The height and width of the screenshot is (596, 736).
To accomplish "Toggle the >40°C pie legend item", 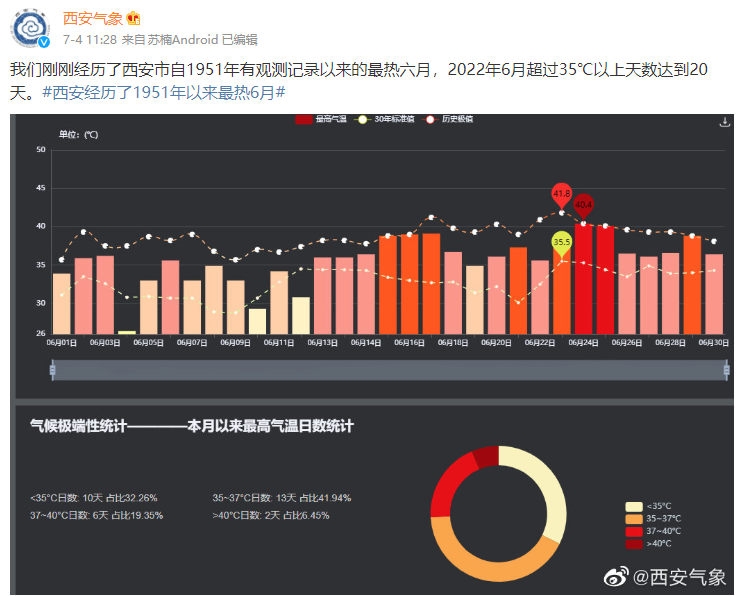I will tap(648, 544).
